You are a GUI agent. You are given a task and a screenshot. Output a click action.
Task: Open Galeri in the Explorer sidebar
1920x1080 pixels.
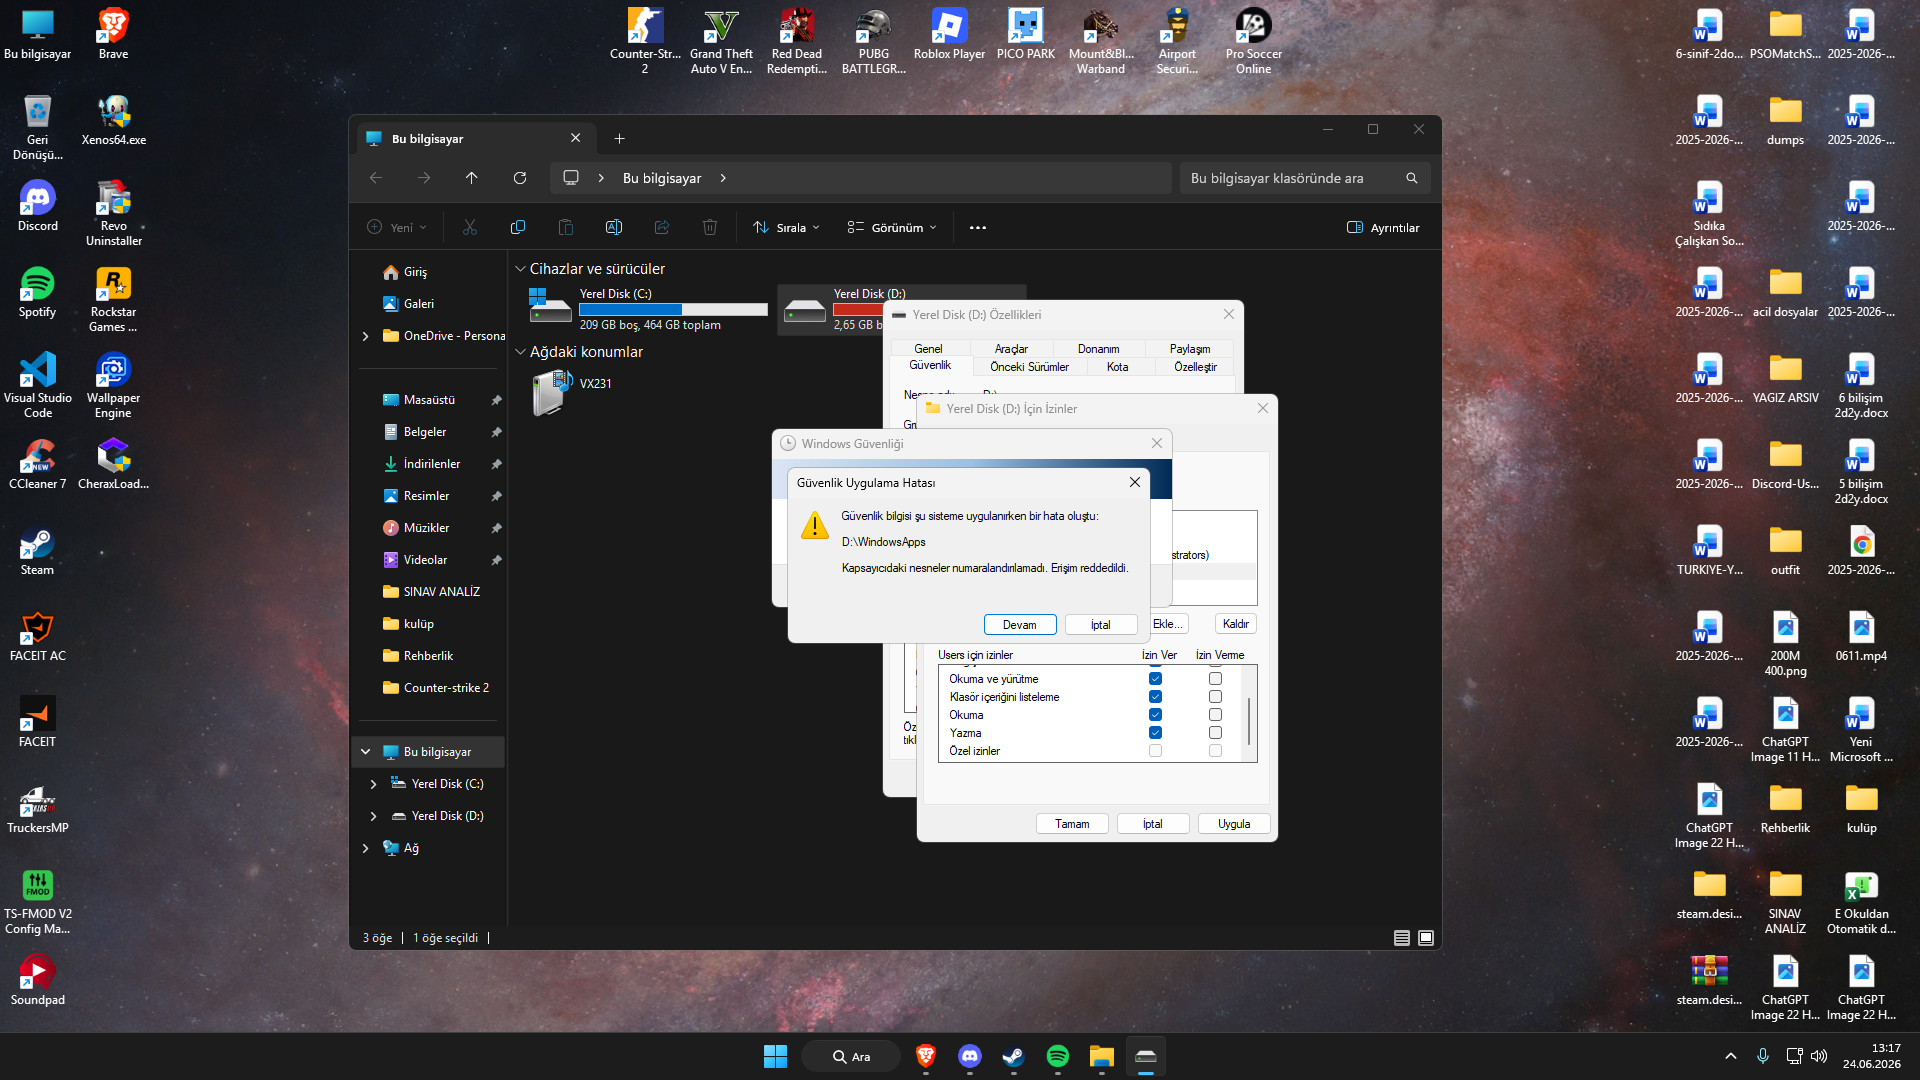tap(419, 304)
